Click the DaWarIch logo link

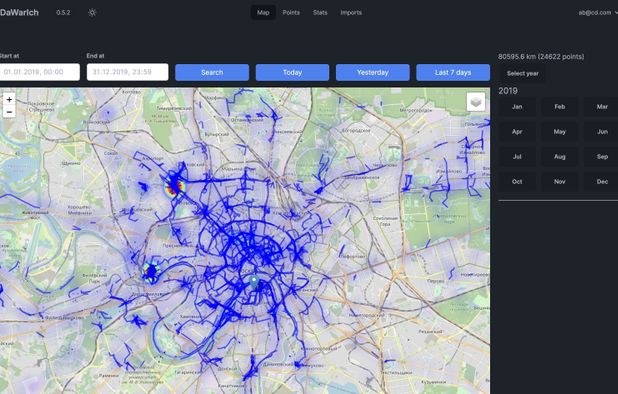(19, 13)
